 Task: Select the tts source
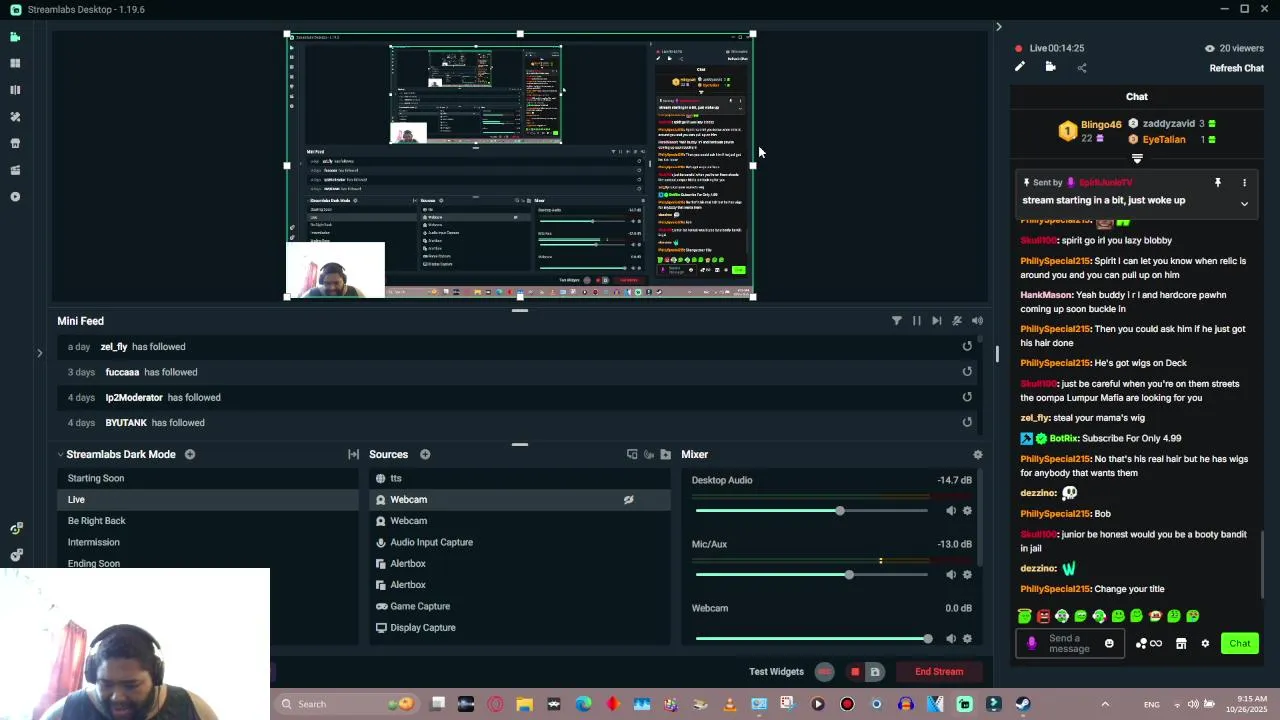[x=520, y=478]
